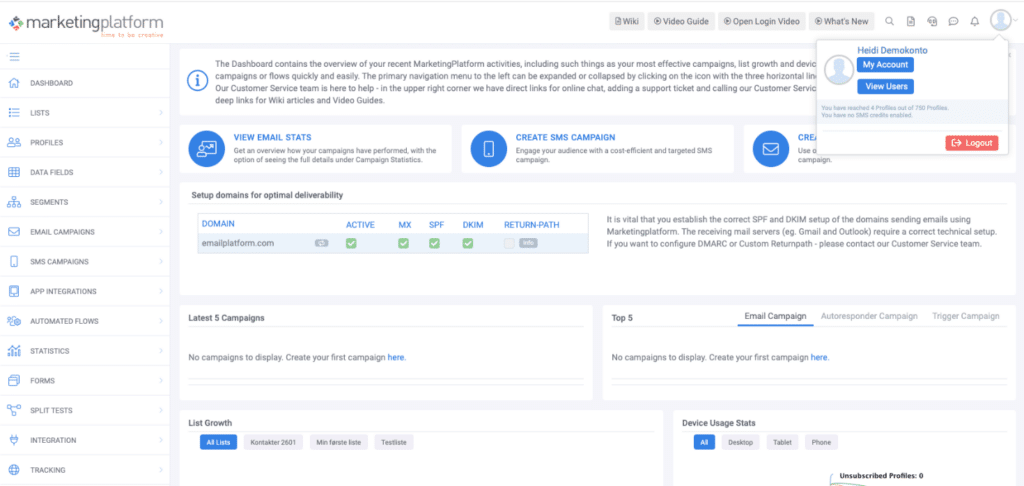
Task: Click 'here' link in Latest 5 Campaigns
Action: (396, 357)
